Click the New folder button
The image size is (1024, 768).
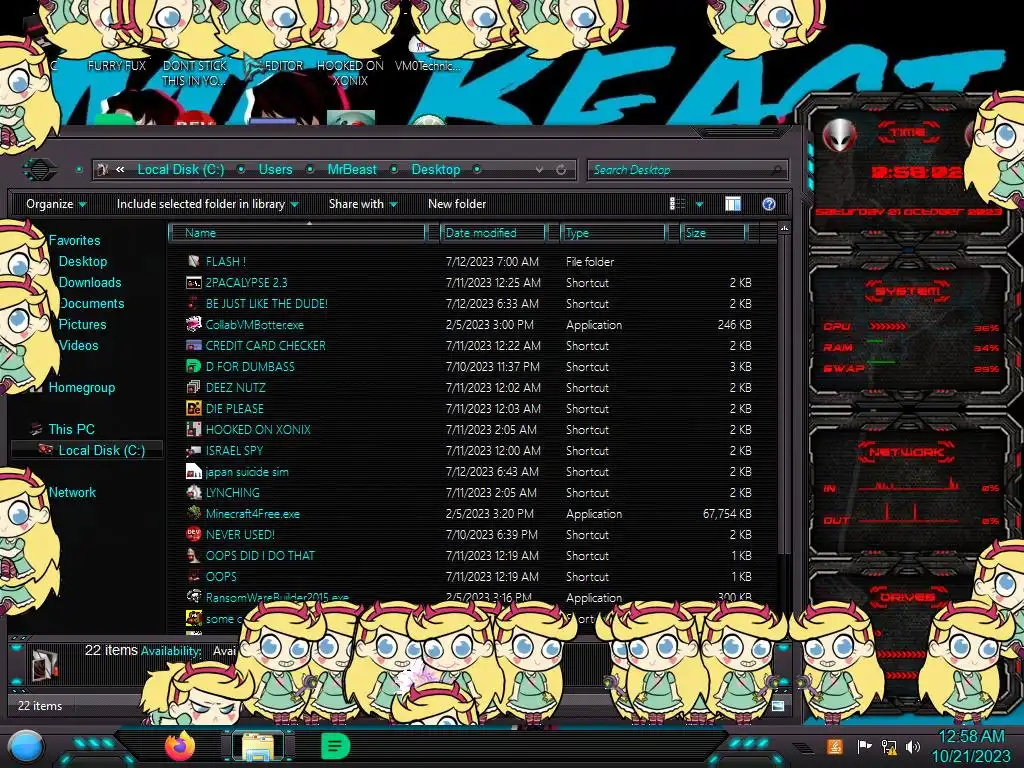click(x=457, y=204)
